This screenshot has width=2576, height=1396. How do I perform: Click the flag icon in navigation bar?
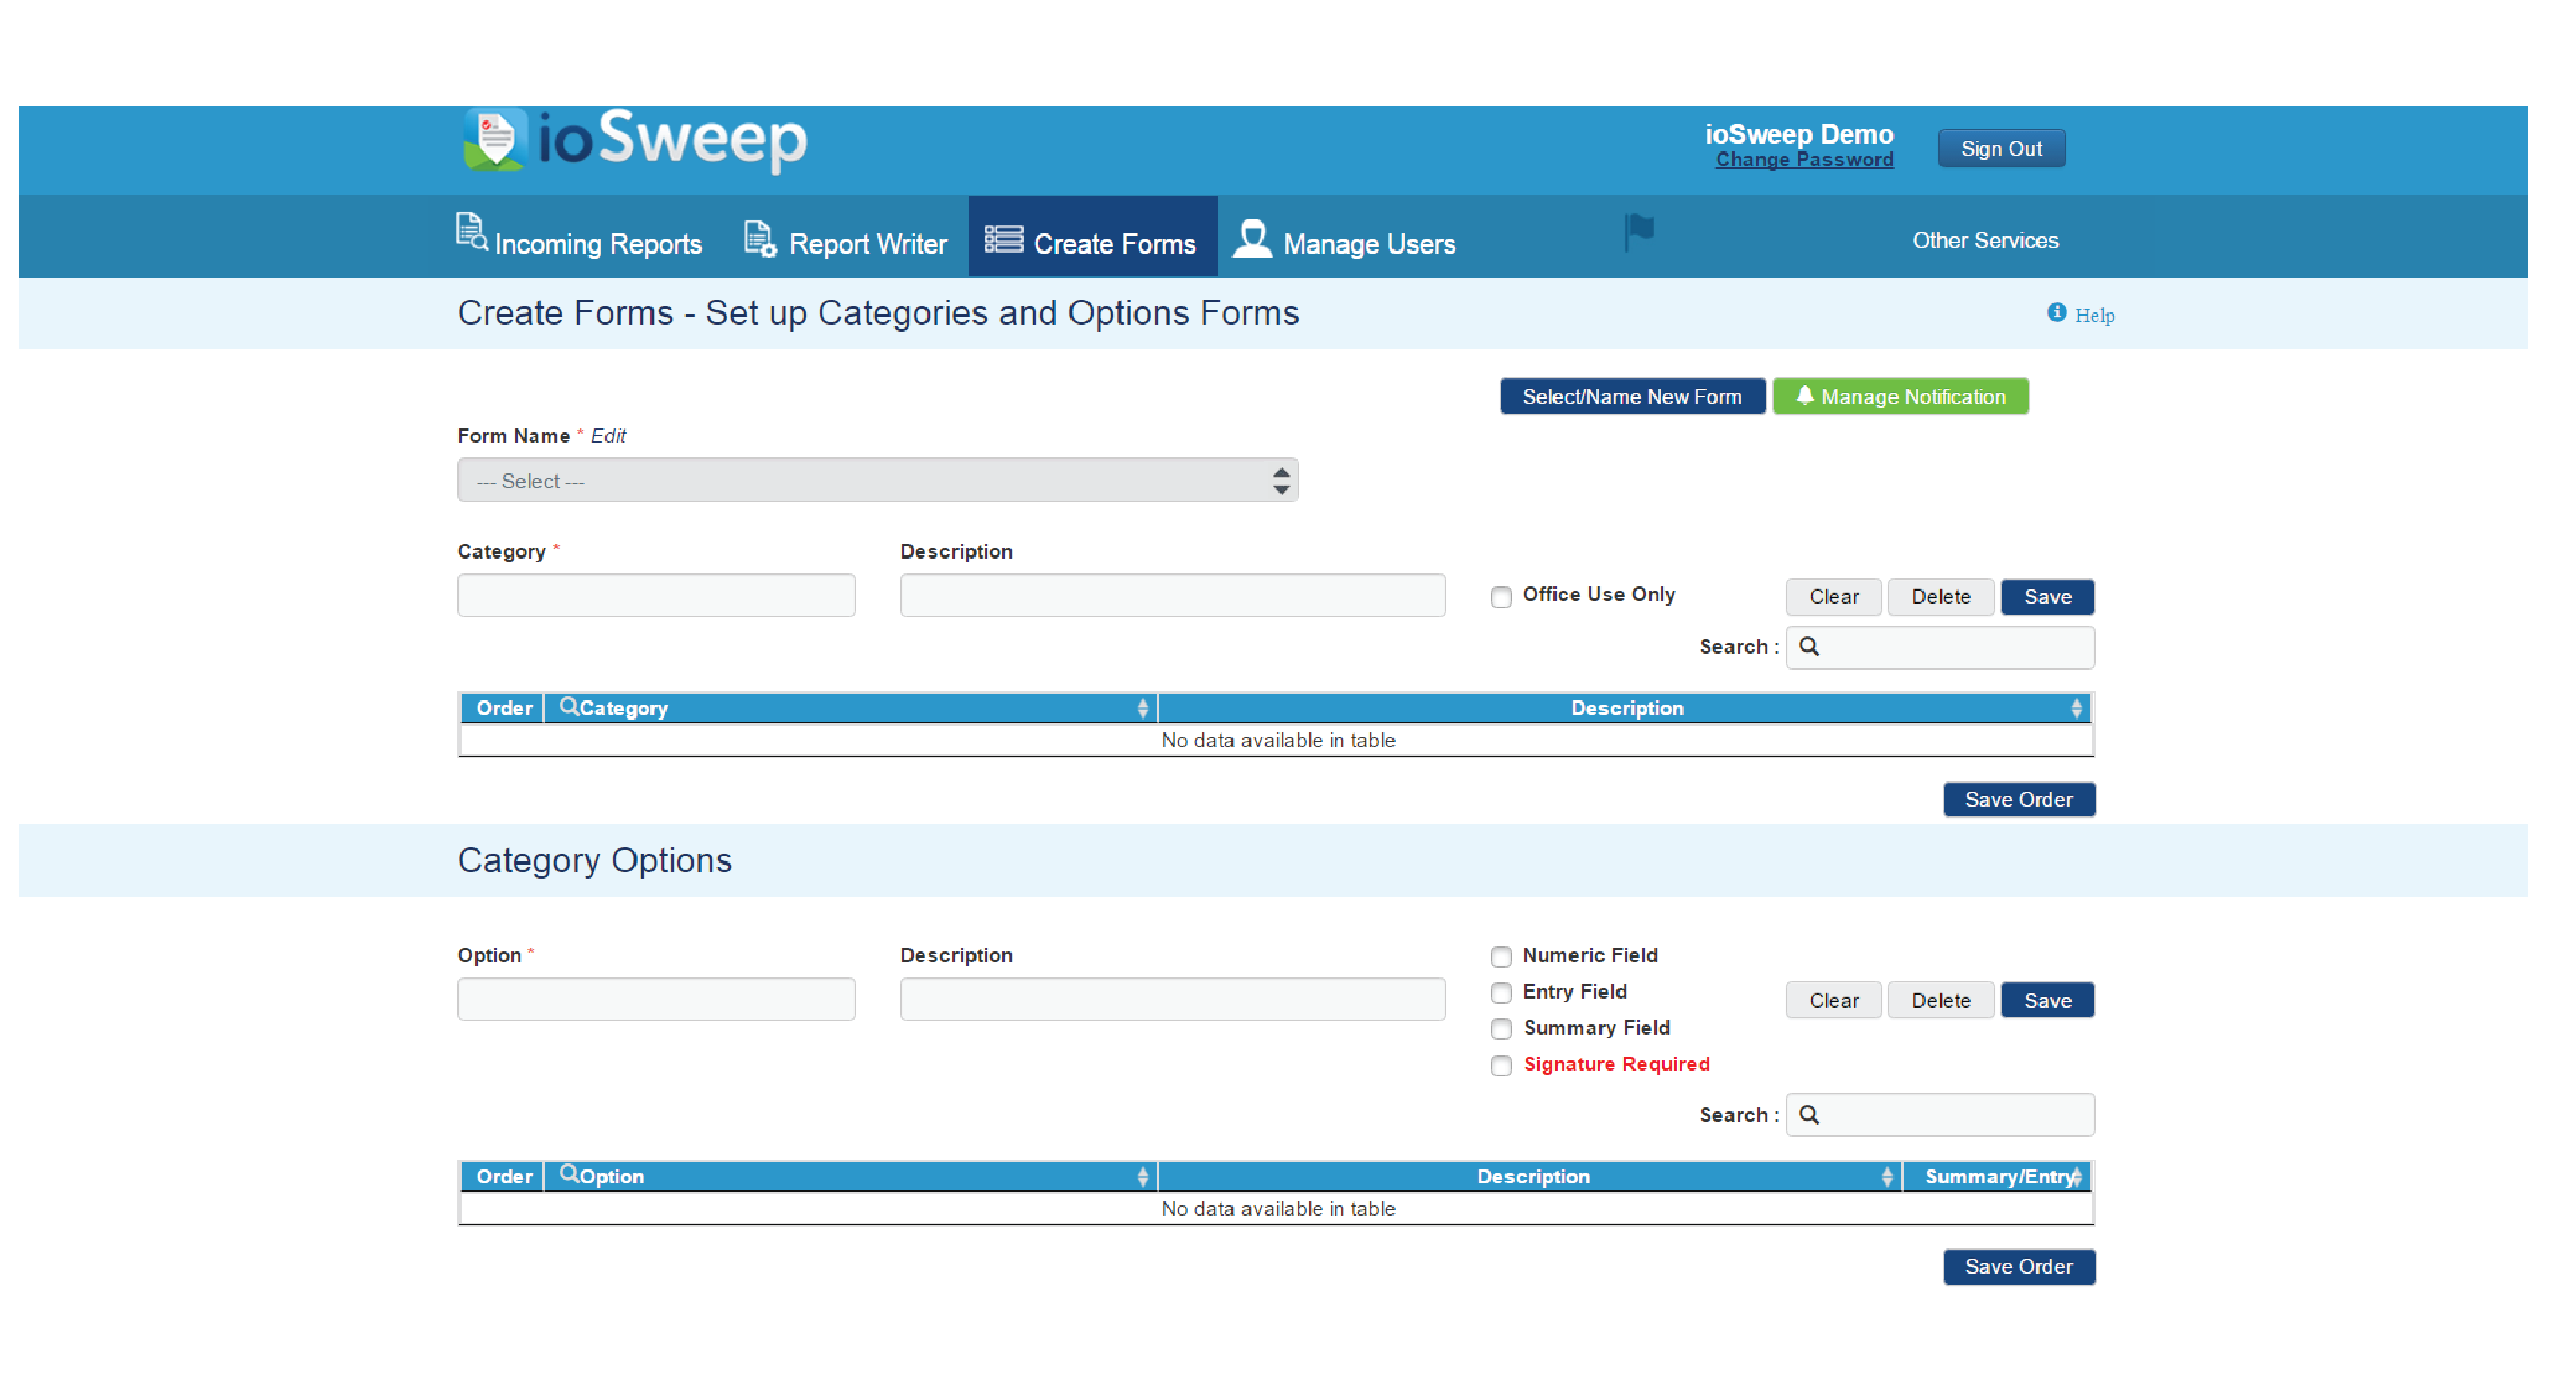pos(1639,231)
